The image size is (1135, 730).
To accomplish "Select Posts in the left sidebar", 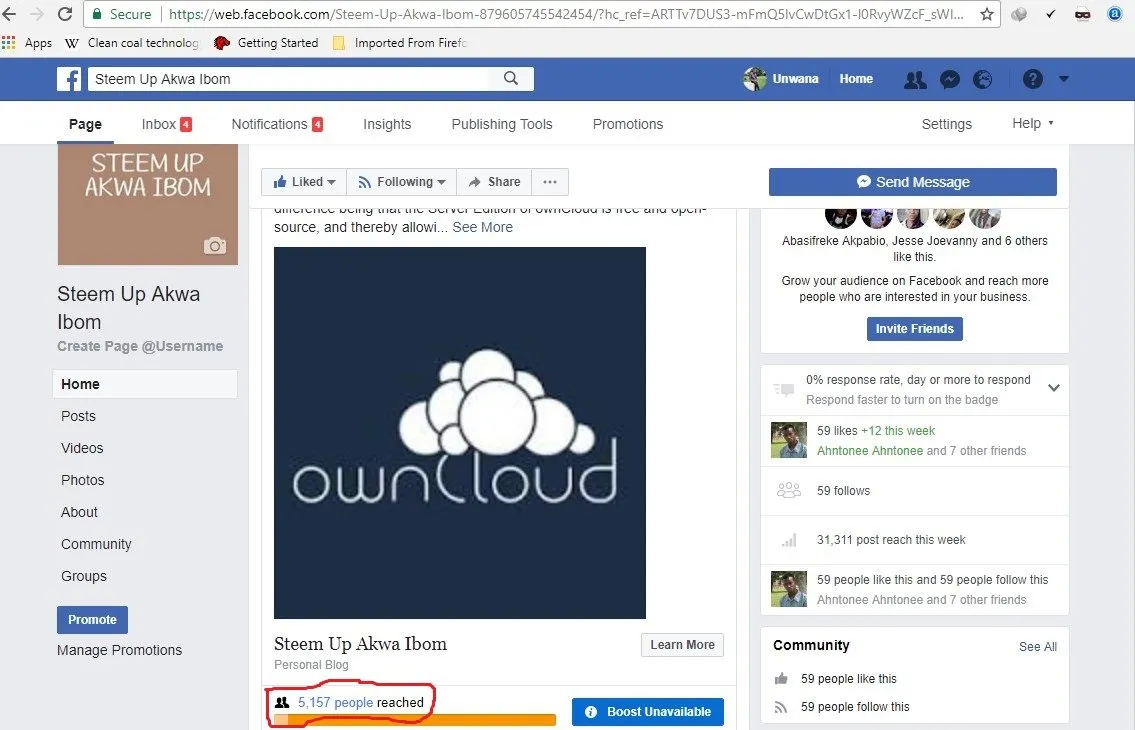I will (x=78, y=416).
